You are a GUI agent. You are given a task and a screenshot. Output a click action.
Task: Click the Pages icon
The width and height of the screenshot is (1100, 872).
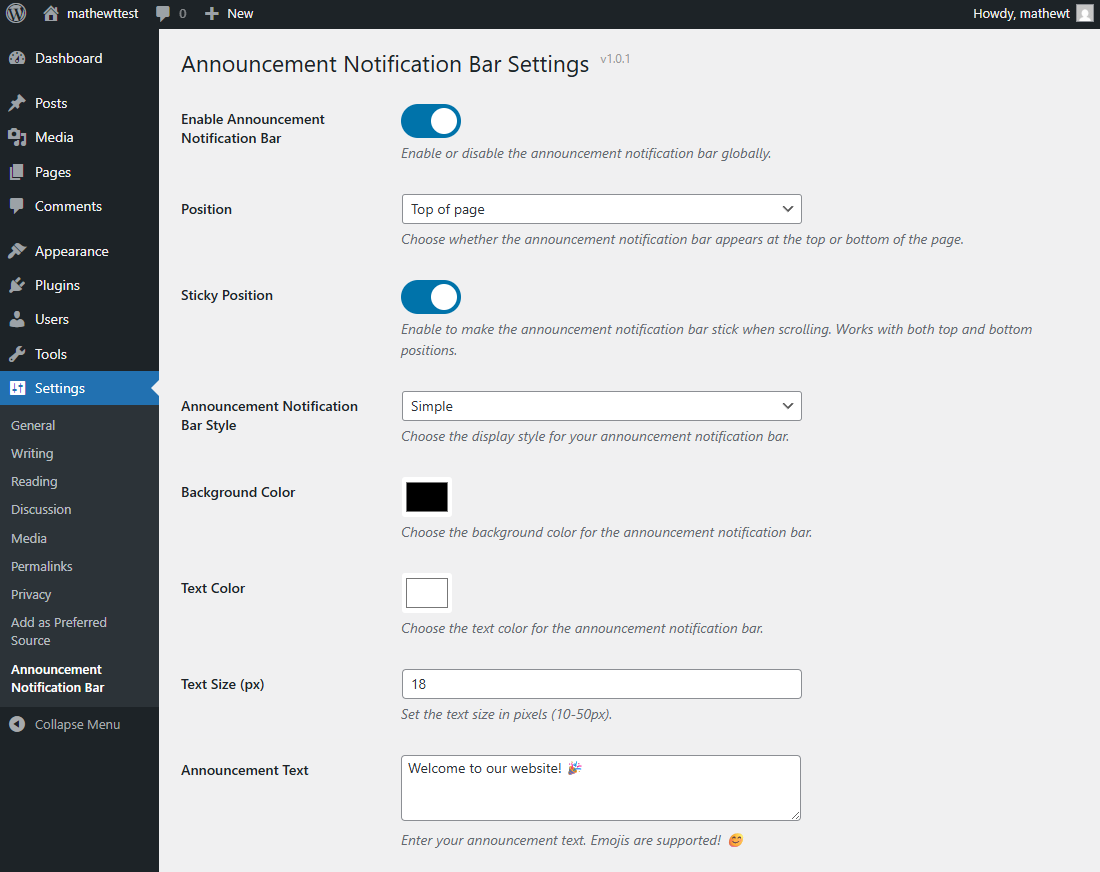pos(18,171)
